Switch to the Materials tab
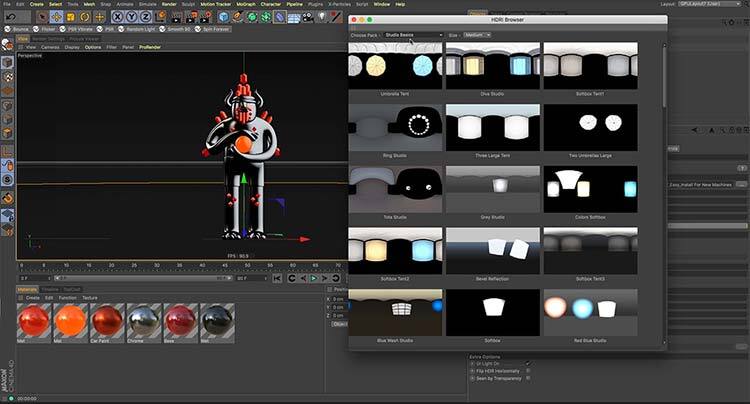Image resolution: width=750 pixels, height=404 pixels. [x=27, y=289]
